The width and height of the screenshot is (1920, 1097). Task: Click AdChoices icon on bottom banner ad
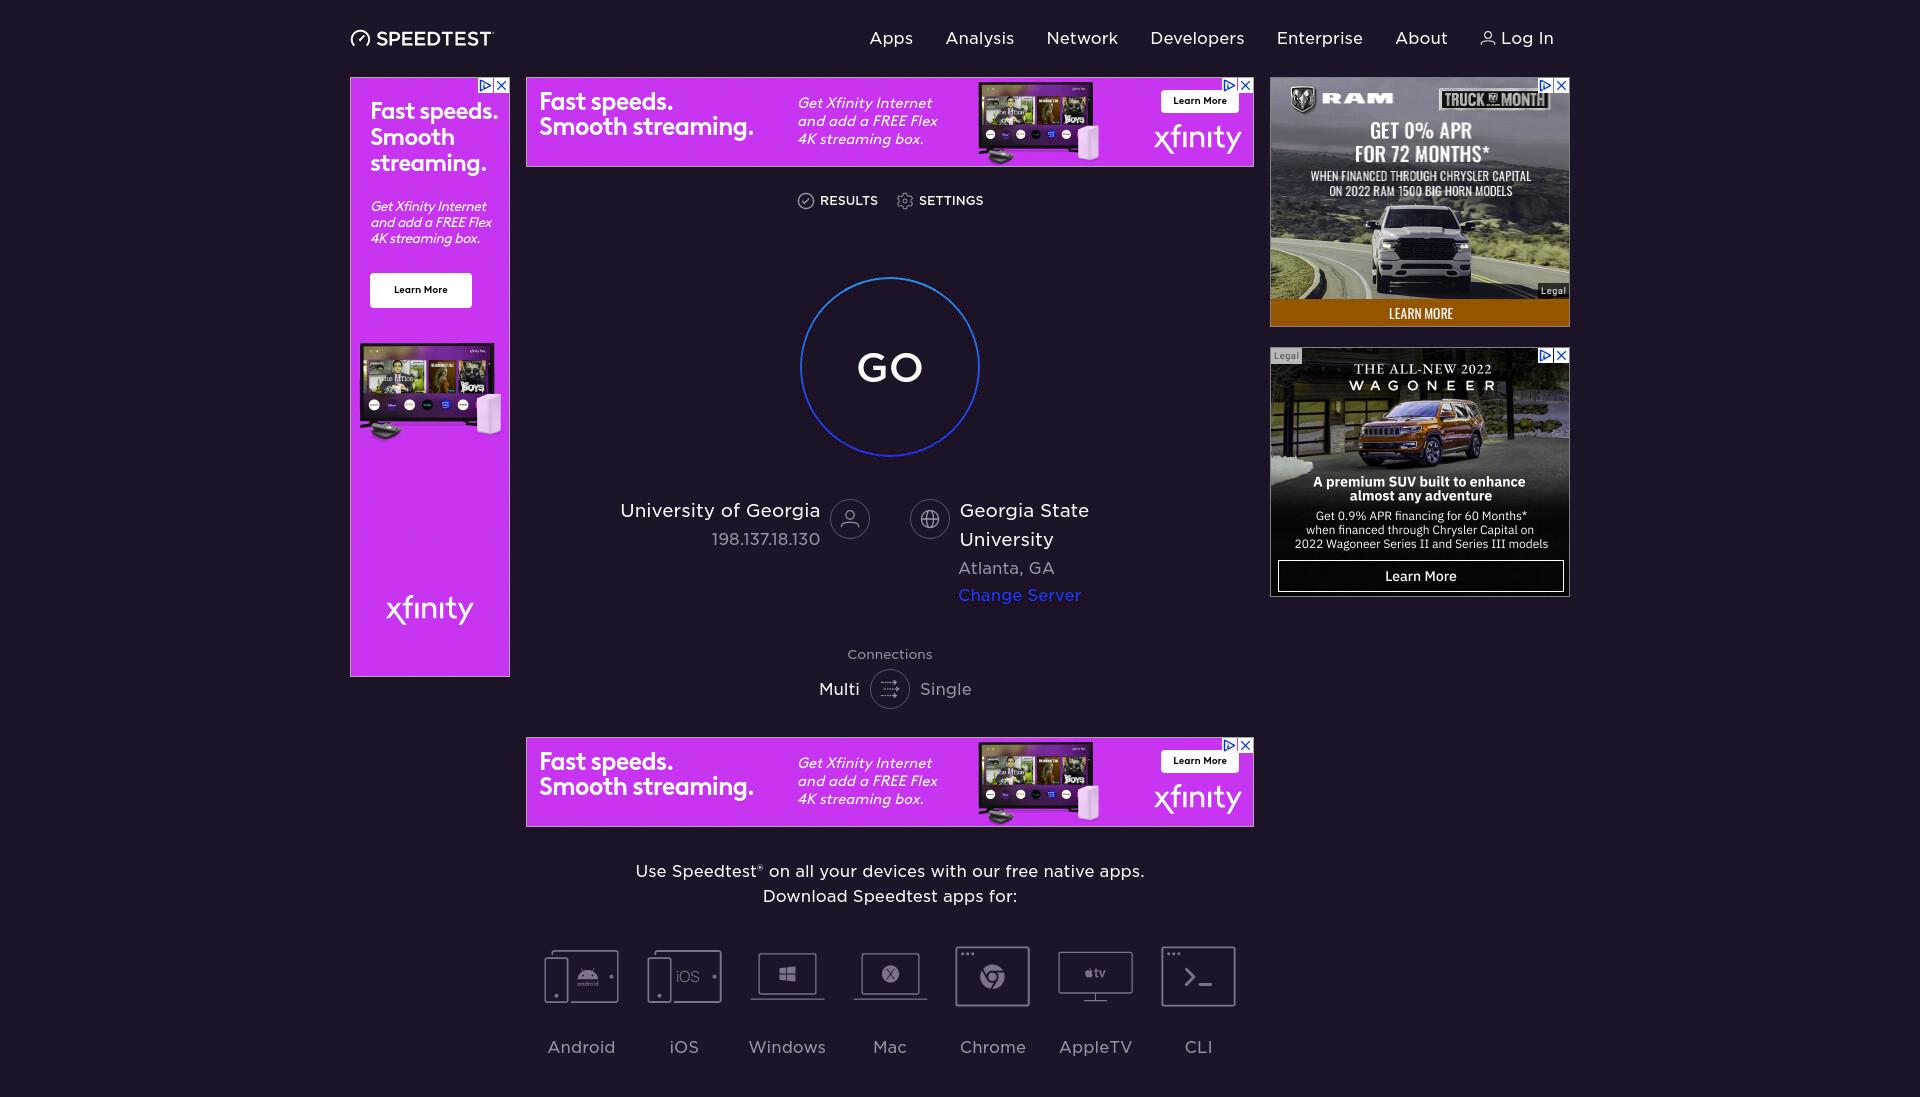pyautogui.click(x=1230, y=746)
